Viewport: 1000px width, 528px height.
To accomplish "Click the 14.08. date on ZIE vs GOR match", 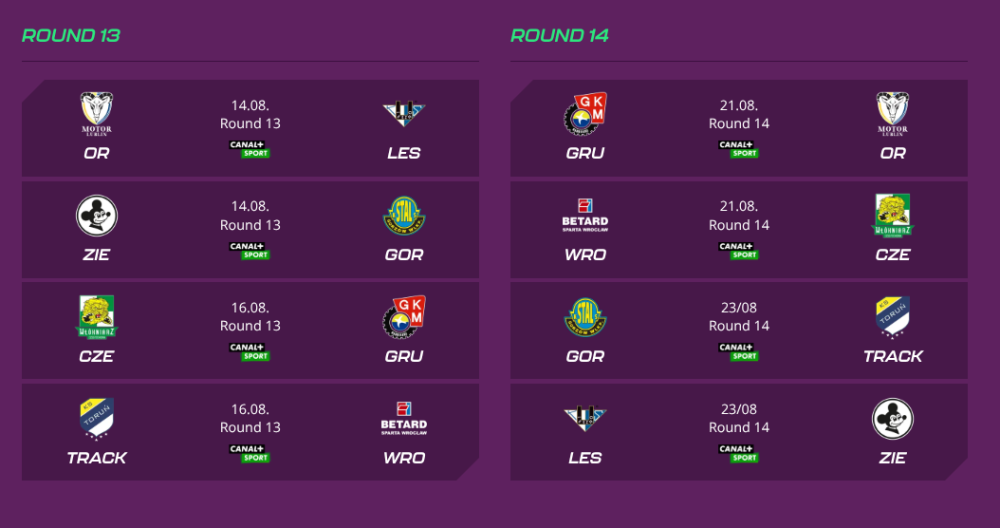I will [250, 206].
